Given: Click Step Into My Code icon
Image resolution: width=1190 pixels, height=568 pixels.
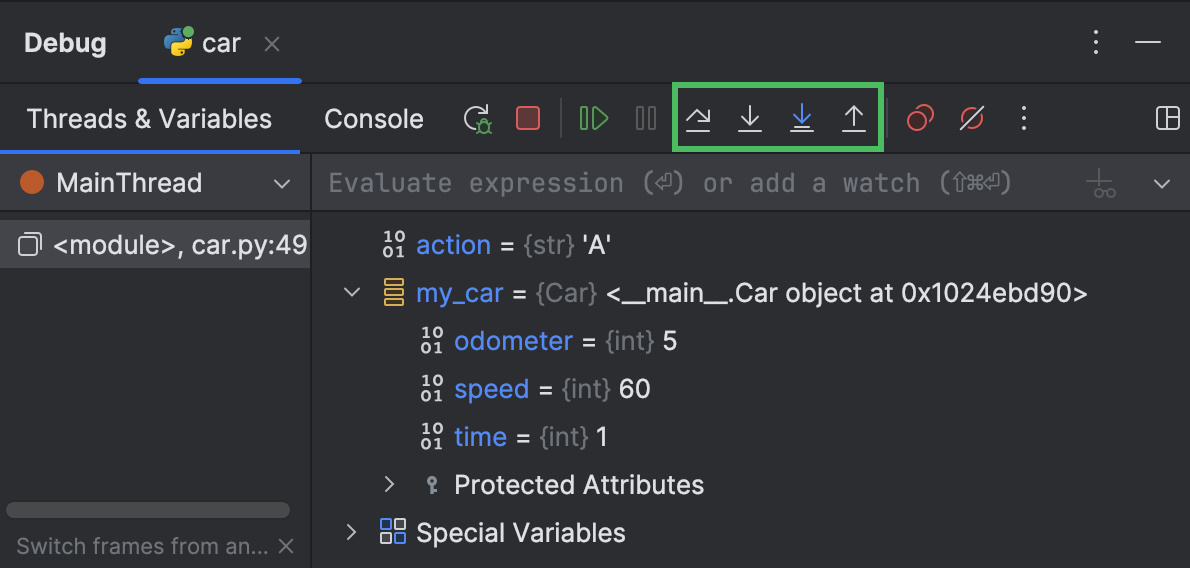Looking at the screenshot, I should pos(801,118).
